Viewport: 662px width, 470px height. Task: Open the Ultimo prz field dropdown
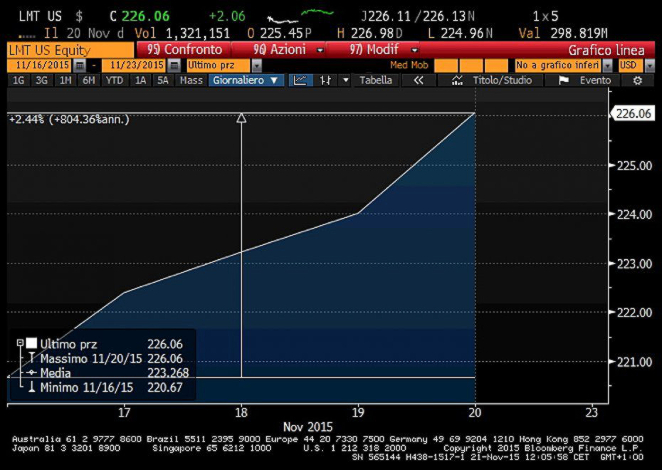pos(256,65)
